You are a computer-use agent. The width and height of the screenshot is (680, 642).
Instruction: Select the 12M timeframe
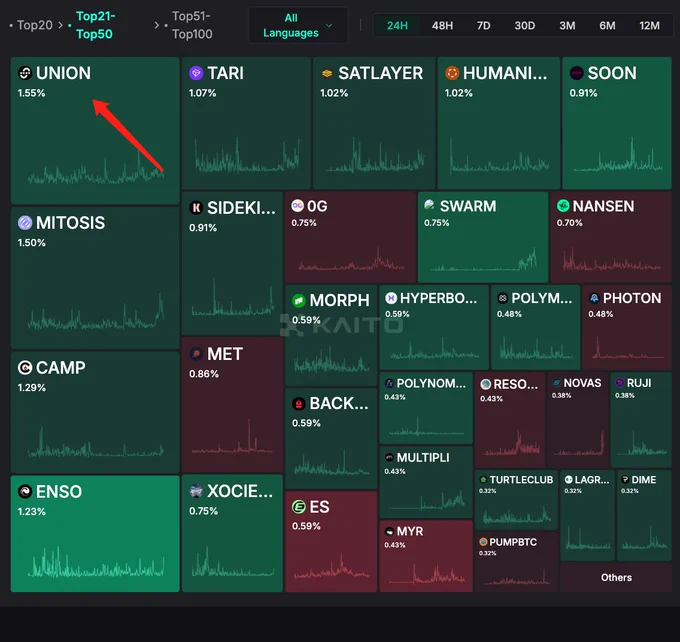pos(649,26)
